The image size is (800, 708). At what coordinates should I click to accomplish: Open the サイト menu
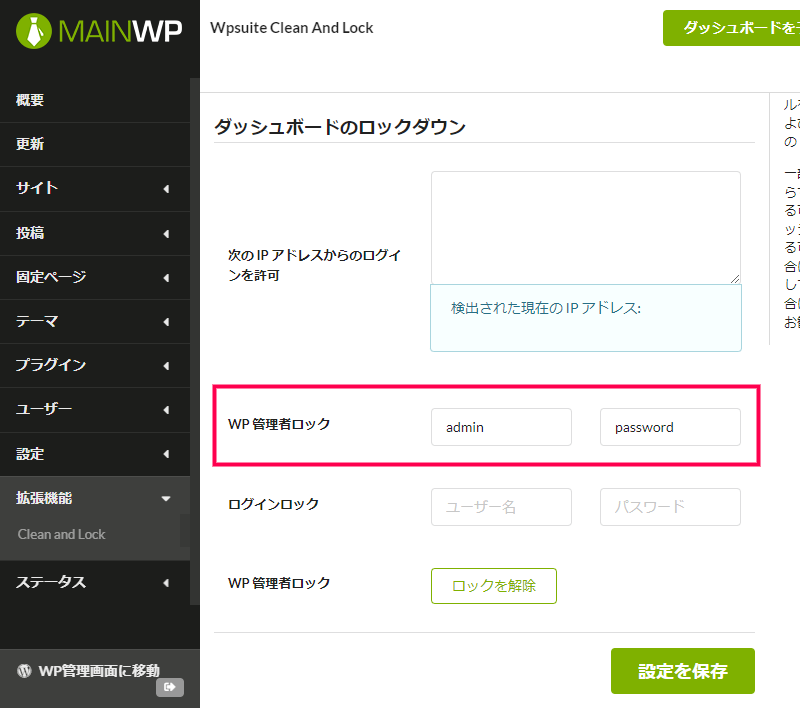click(x=95, y=188)
